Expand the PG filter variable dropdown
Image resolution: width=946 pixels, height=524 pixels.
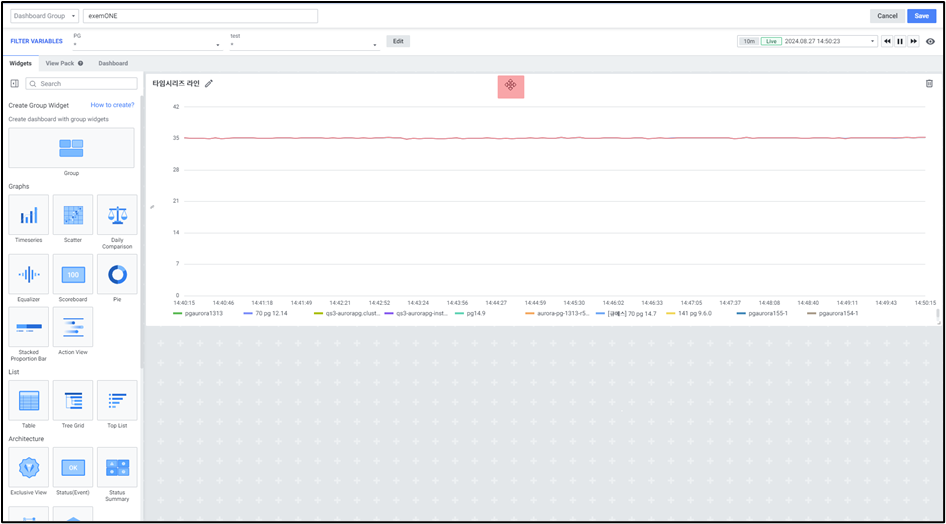147,45
